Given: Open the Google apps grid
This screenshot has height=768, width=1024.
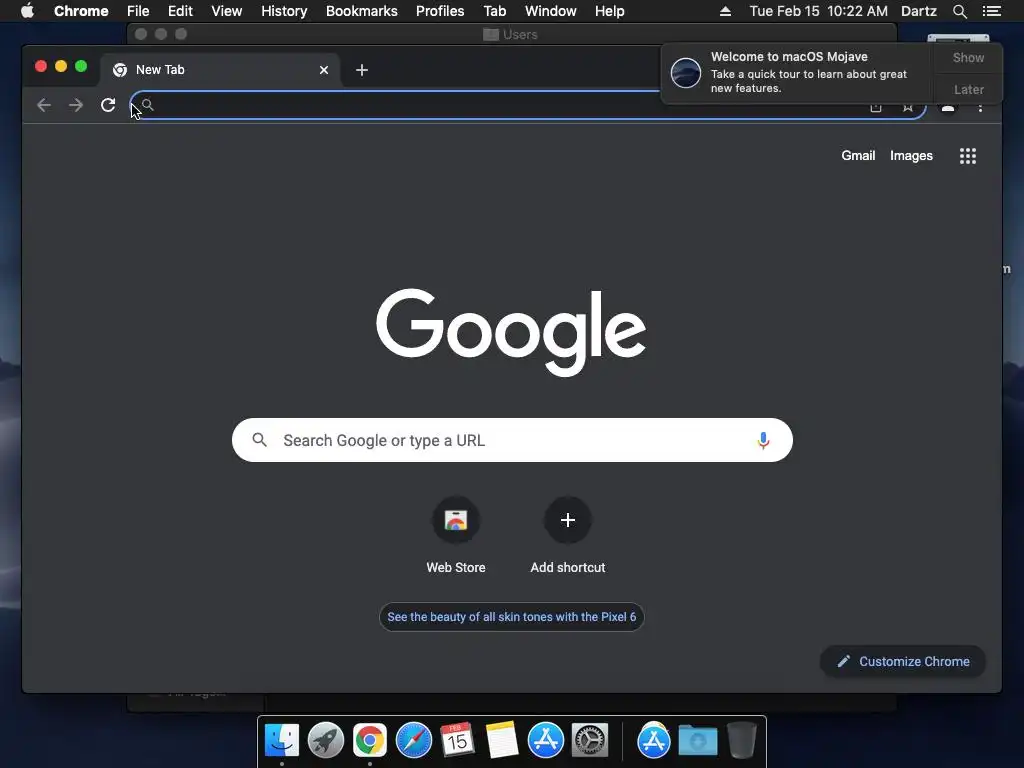Looking at the screenshot, I should (x=968, y=156).
